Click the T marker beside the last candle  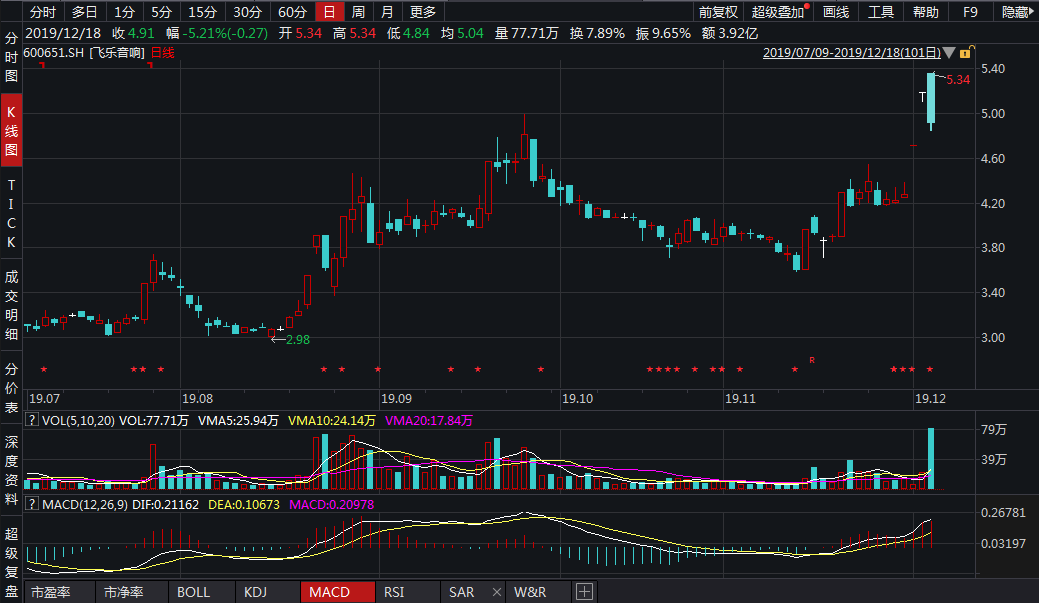922,97
